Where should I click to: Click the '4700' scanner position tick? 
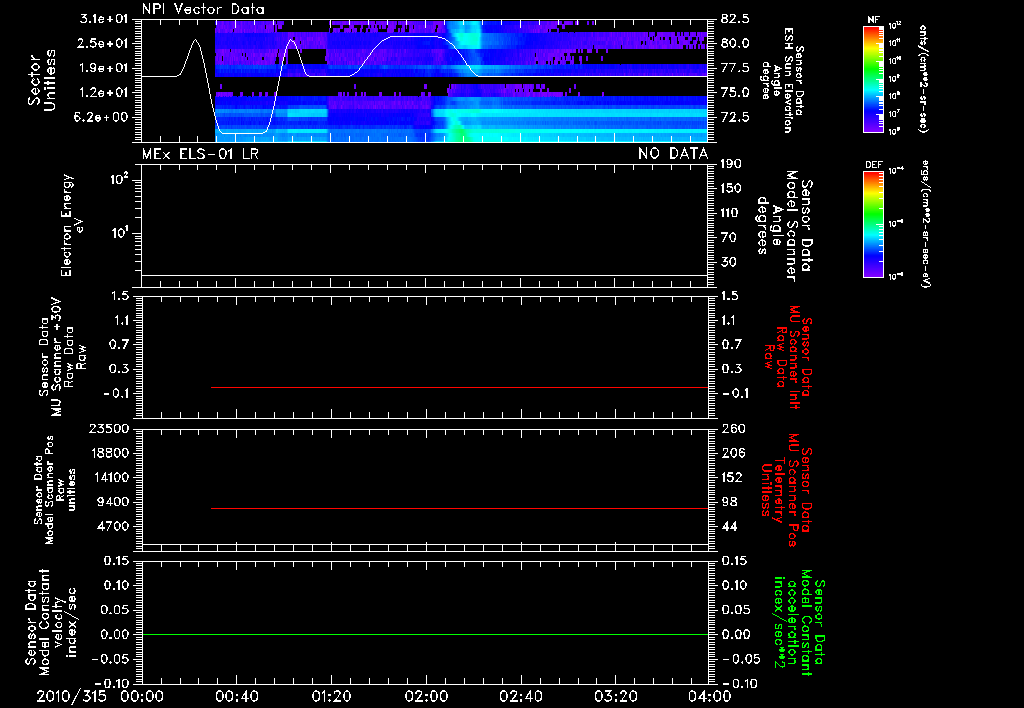click(113, 526)
